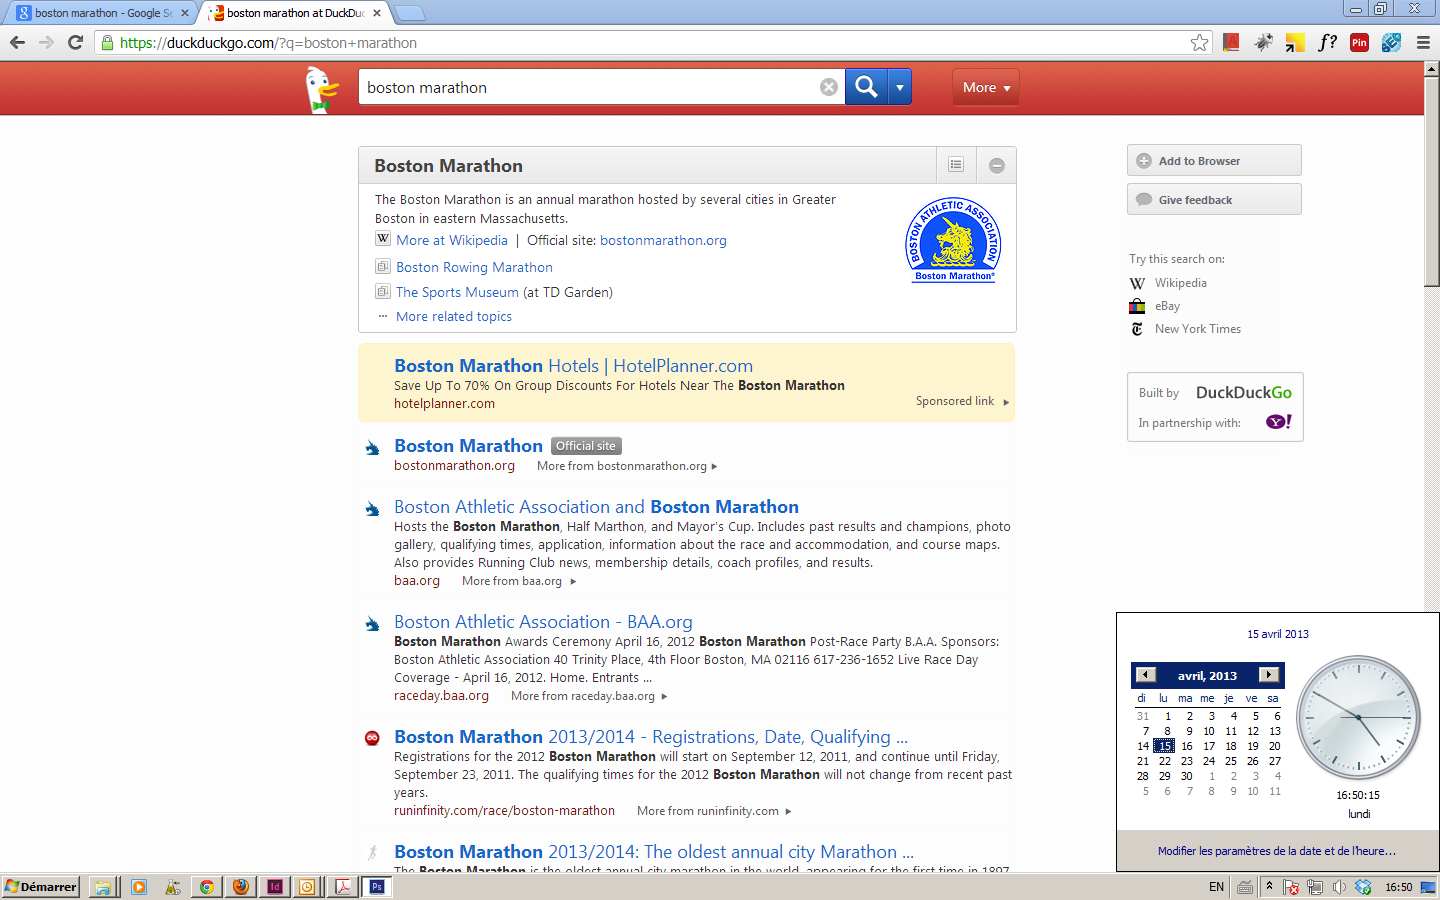Viewport: 1440px width, 900px height.
Task: Click the Yahoo partnership icon
Action: 1279,422
